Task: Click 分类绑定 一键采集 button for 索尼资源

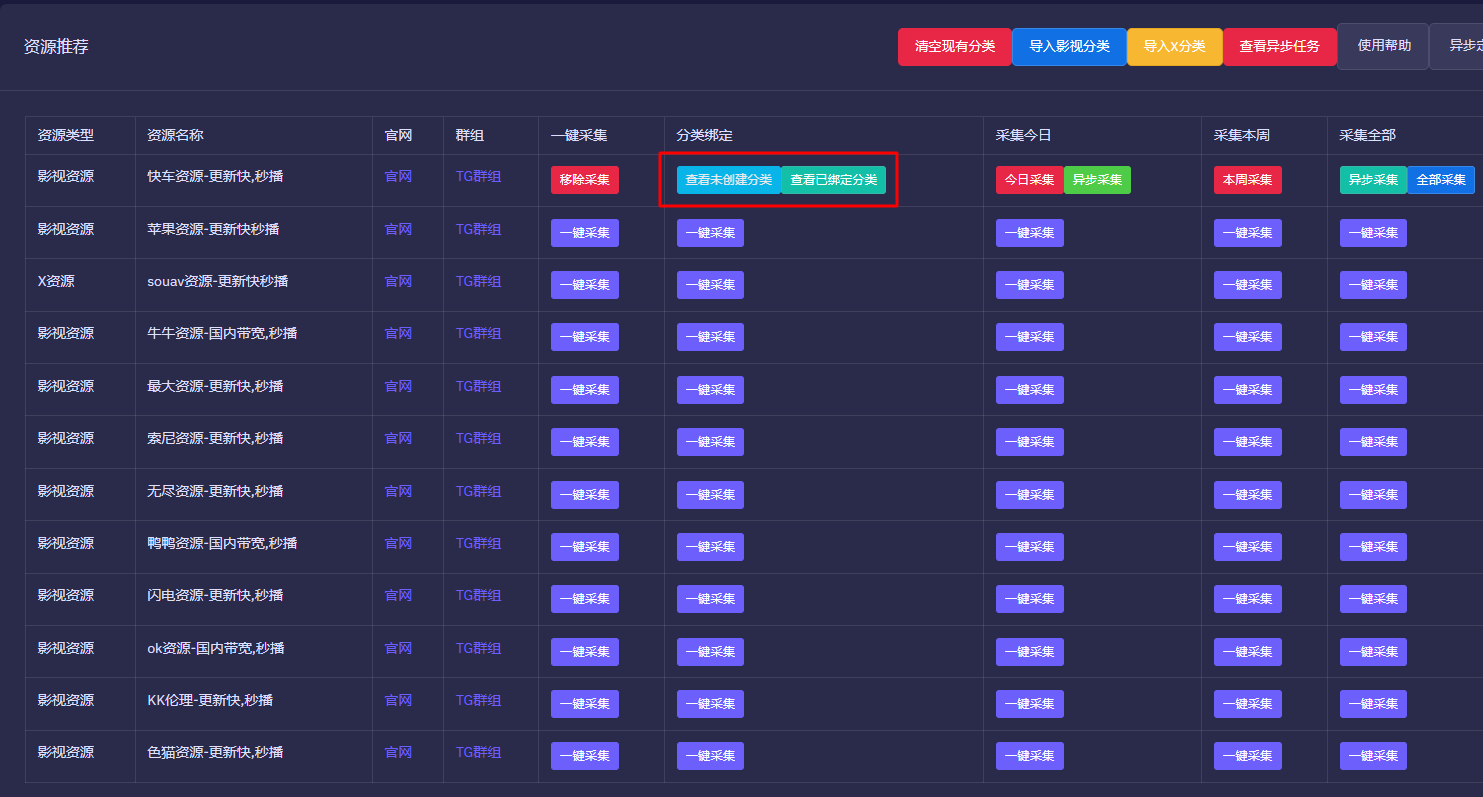Action: [710, 442]
